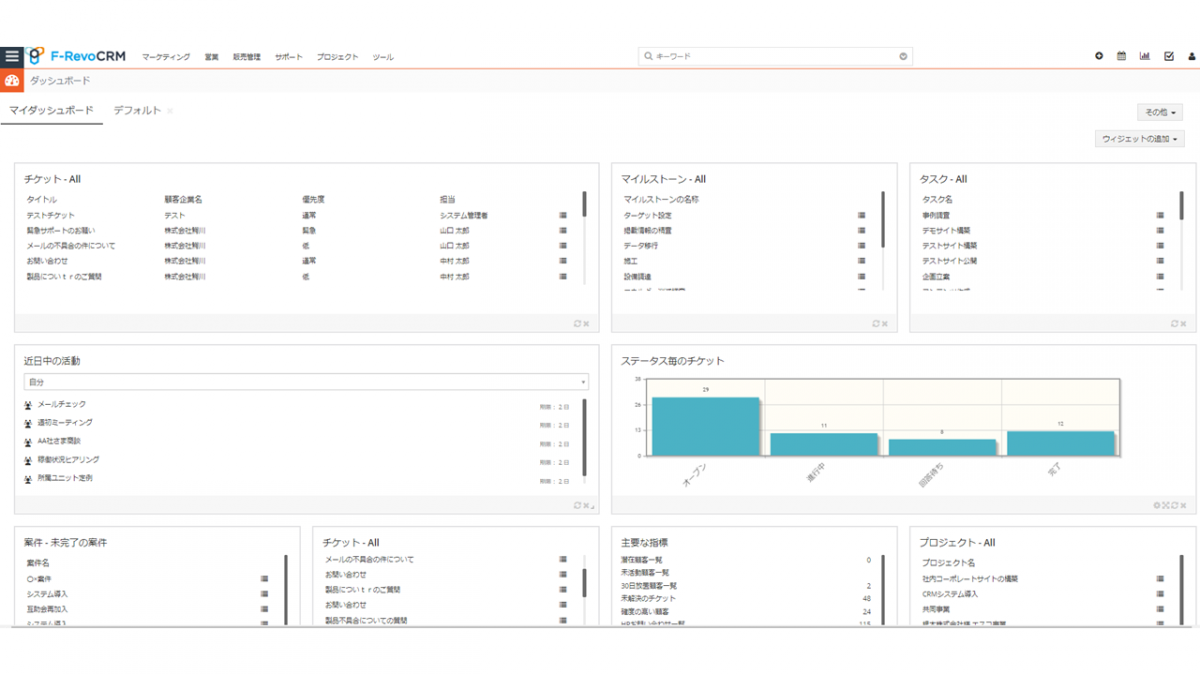The width and height of the screenshot is (1200, 675).
Task: Refresh the マイルストーン - All widget
Action: coord(876,323)
